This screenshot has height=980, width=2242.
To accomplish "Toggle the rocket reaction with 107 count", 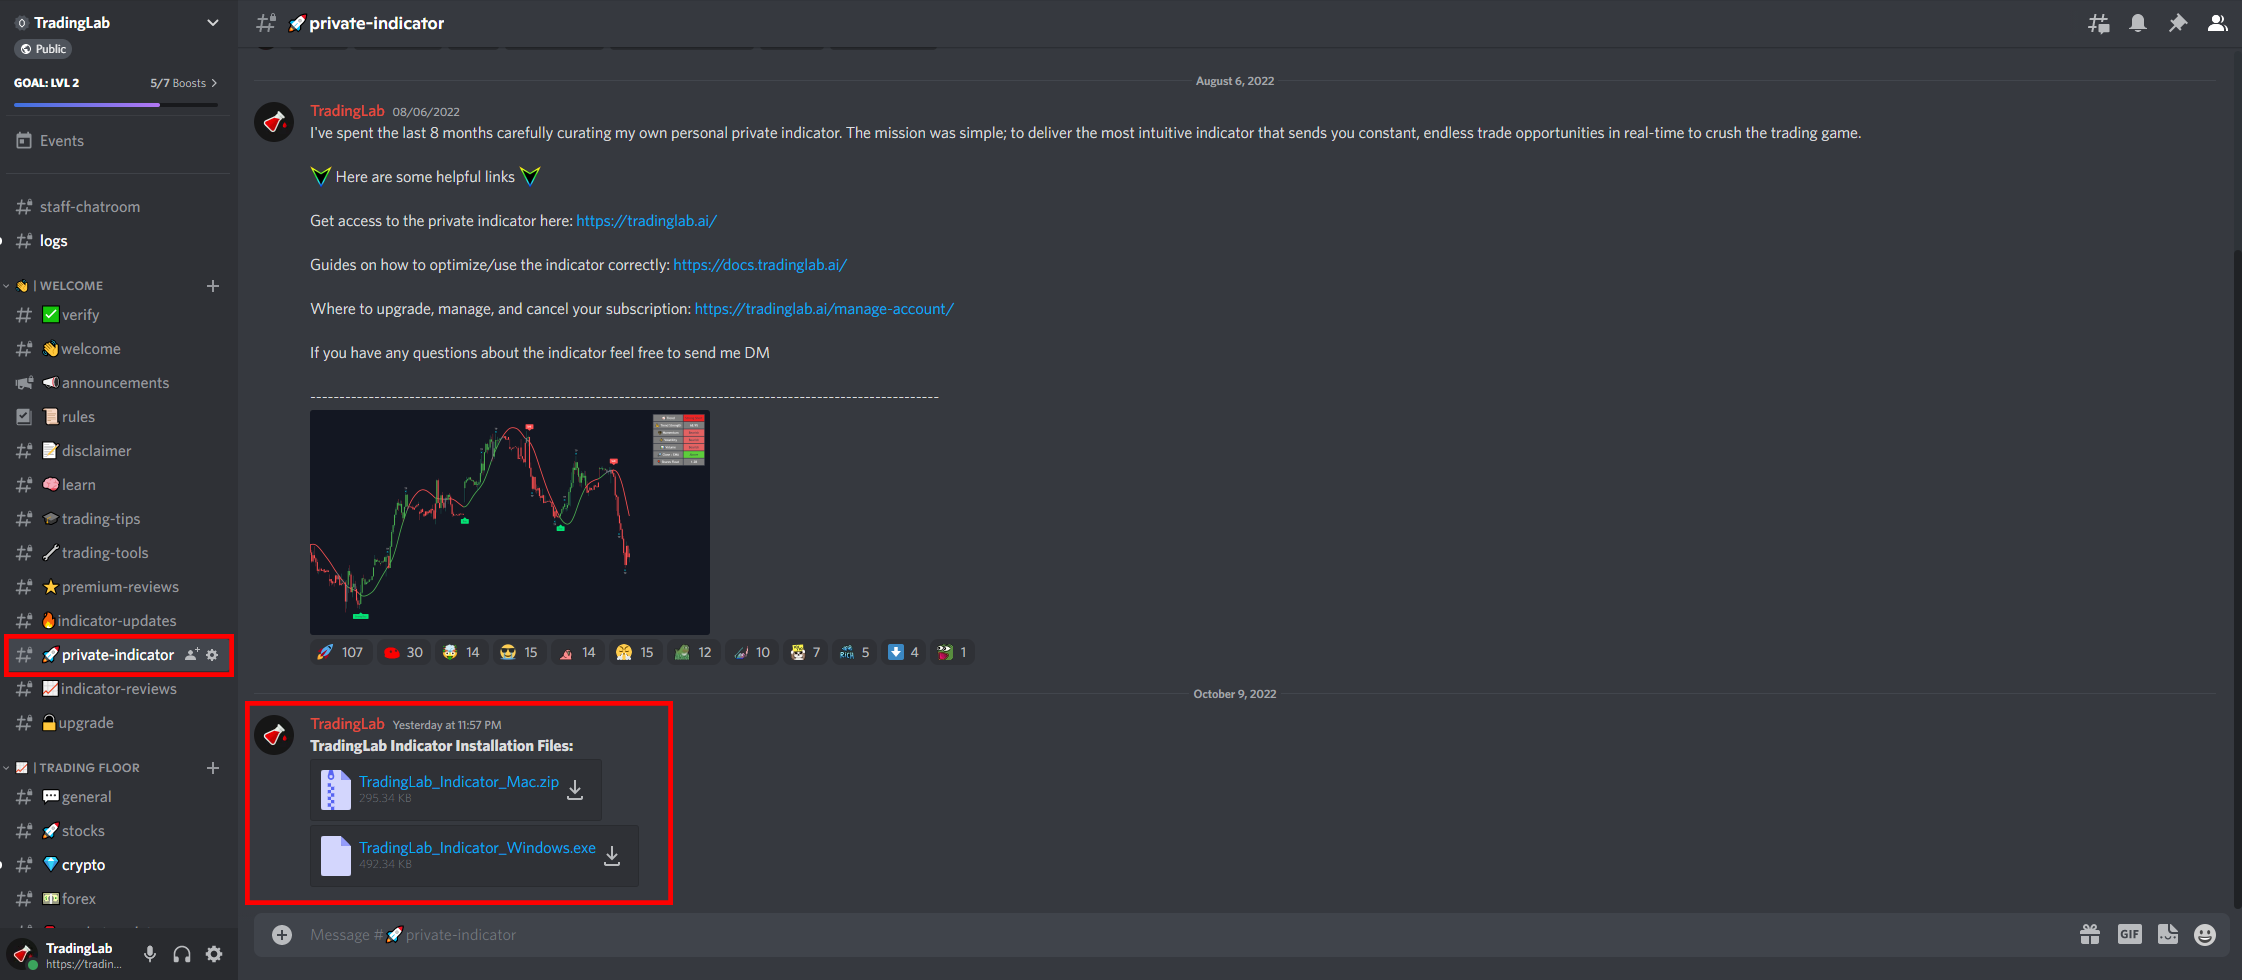I will pos(340,652).
